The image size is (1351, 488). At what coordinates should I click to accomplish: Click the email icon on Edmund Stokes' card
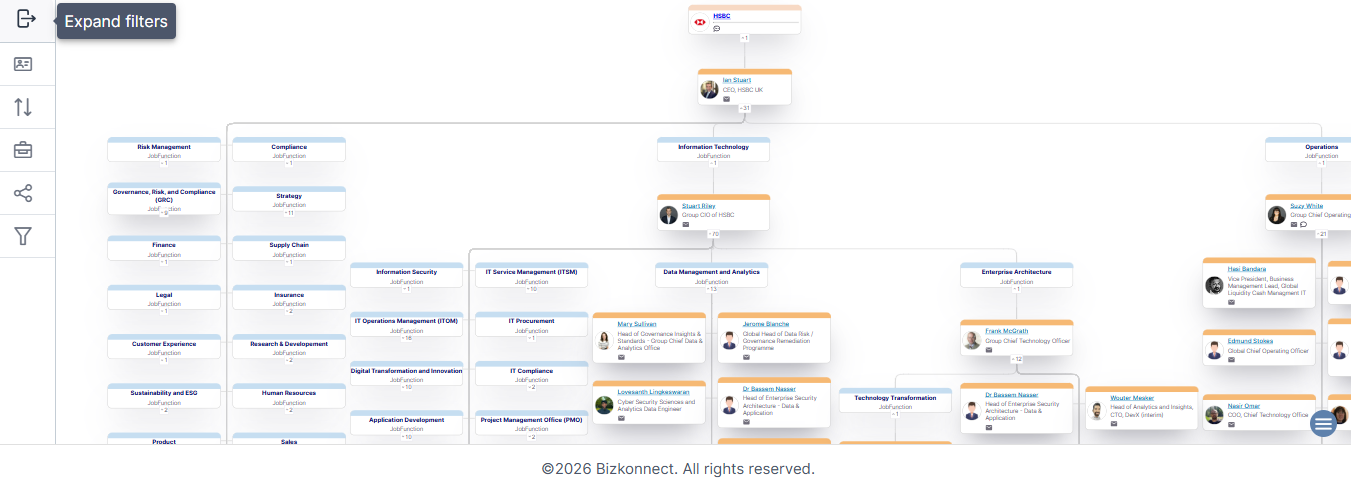pyautogui.click(x=1232, y=360)
